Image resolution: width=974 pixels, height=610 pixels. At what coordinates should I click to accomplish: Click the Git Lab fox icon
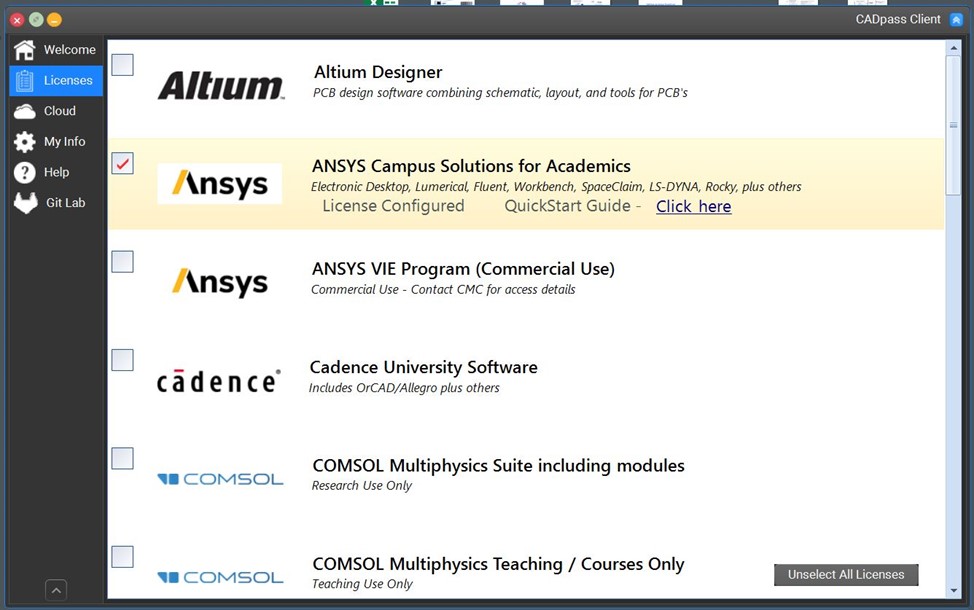25,203
